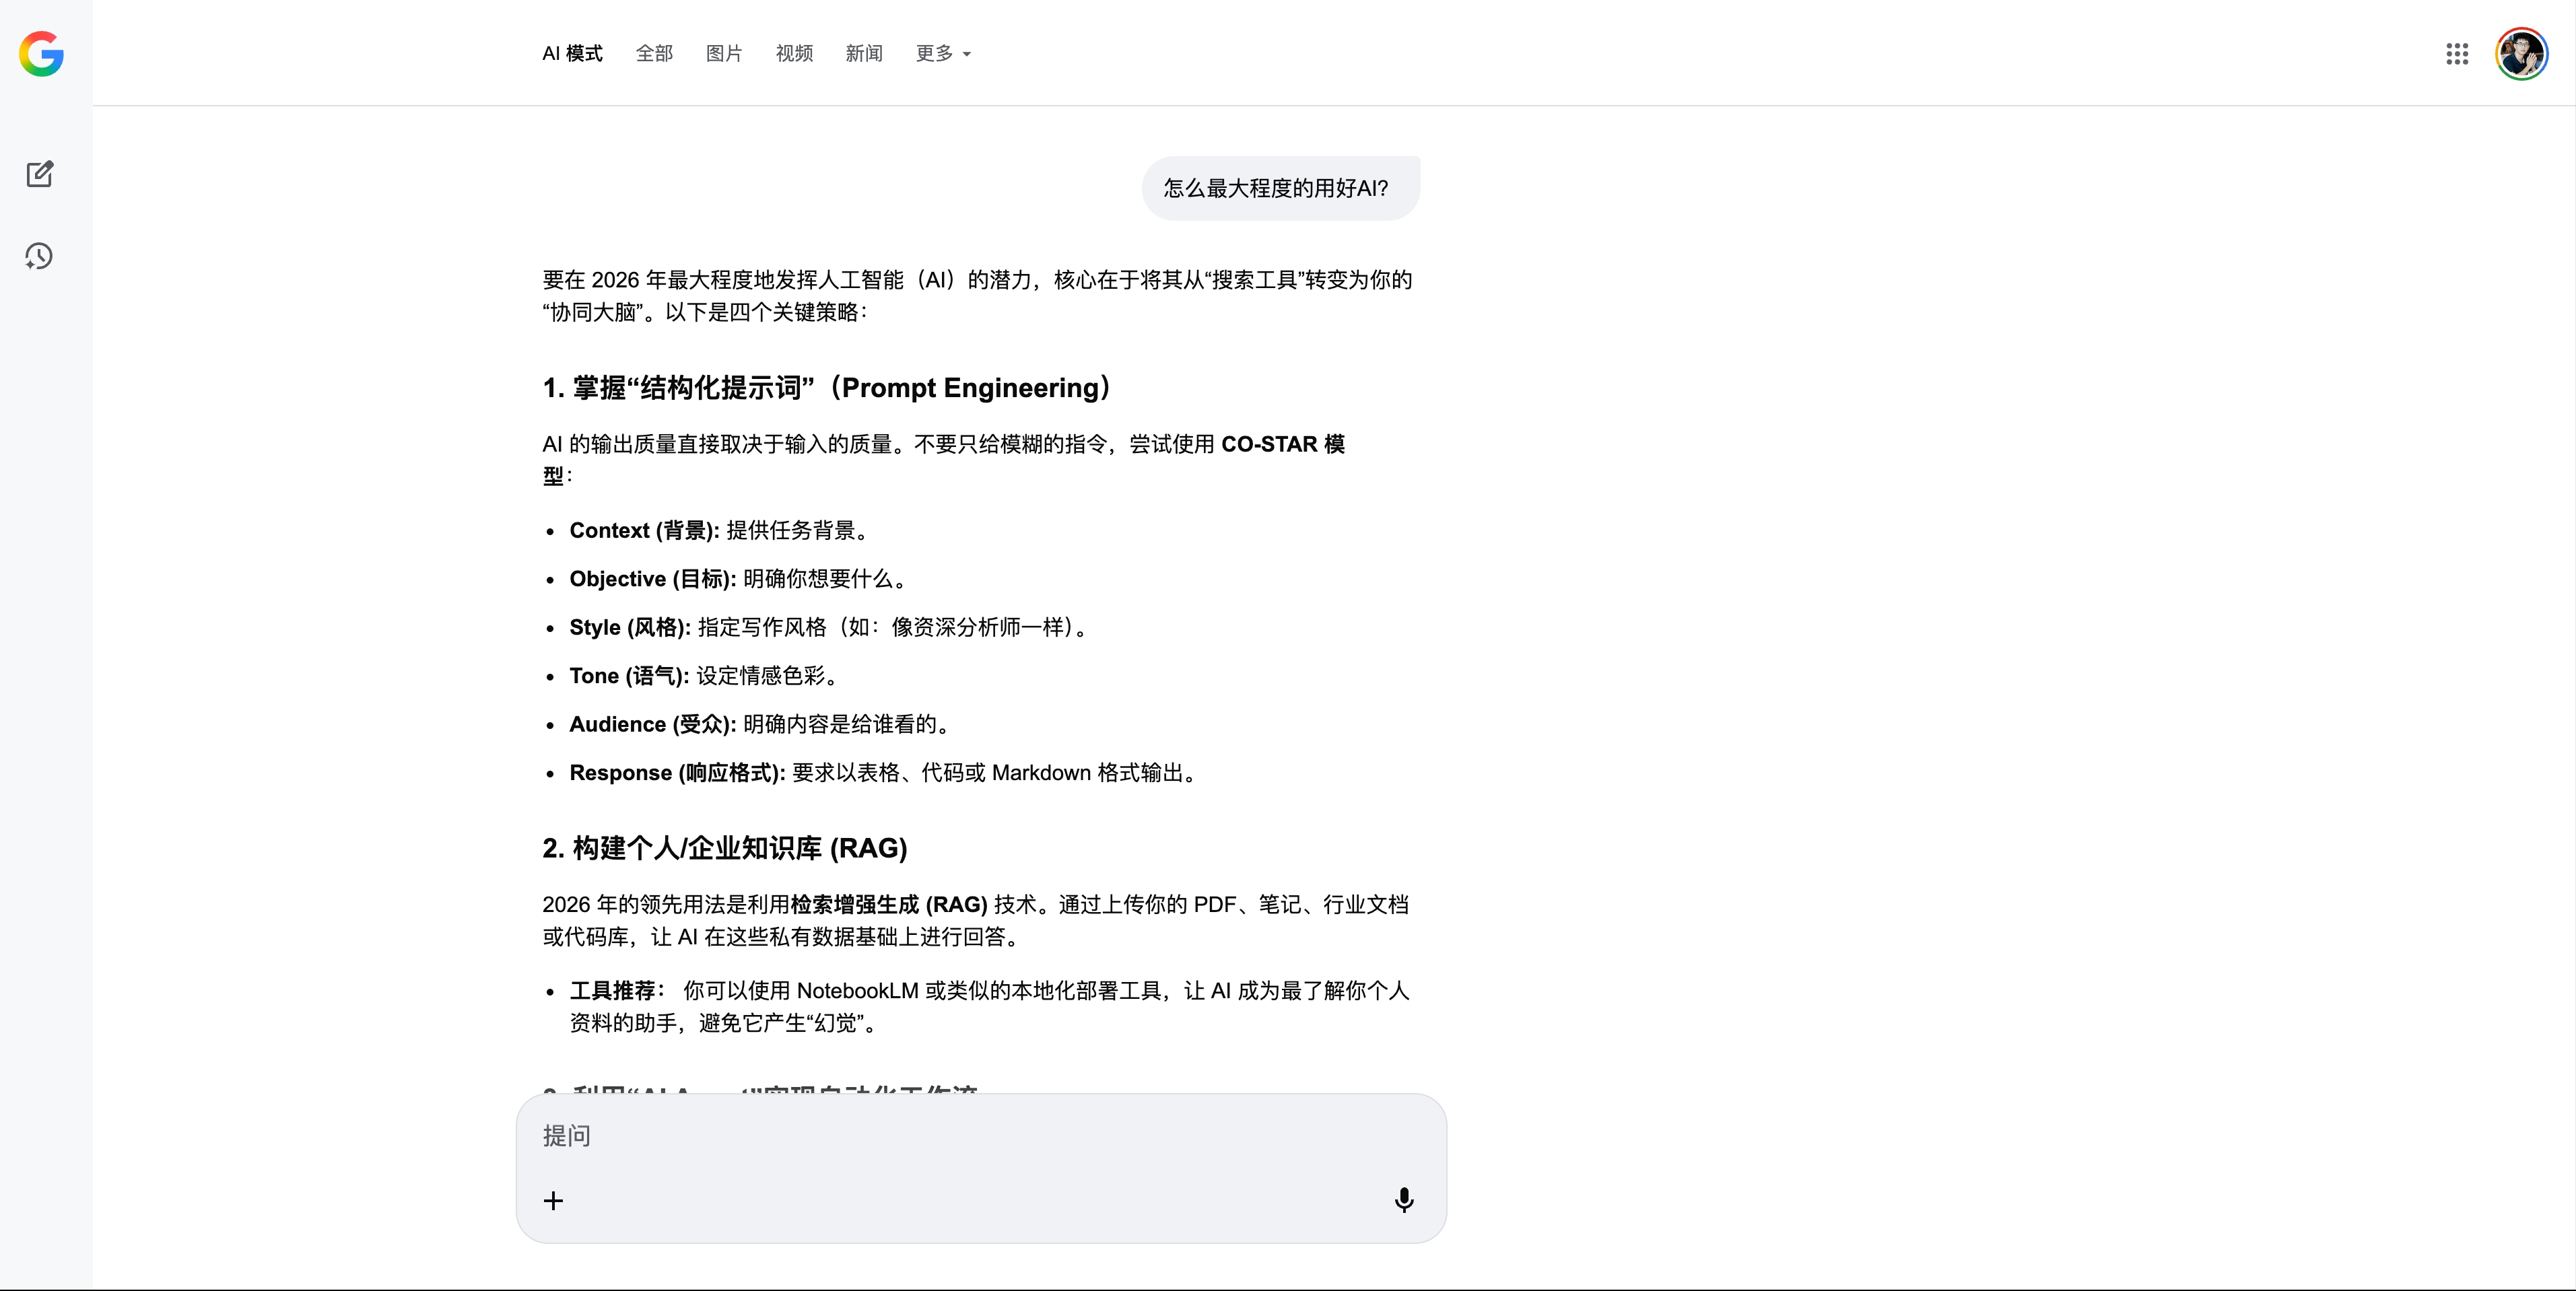Click the 工具推荐 bullet item

[613, 991]
